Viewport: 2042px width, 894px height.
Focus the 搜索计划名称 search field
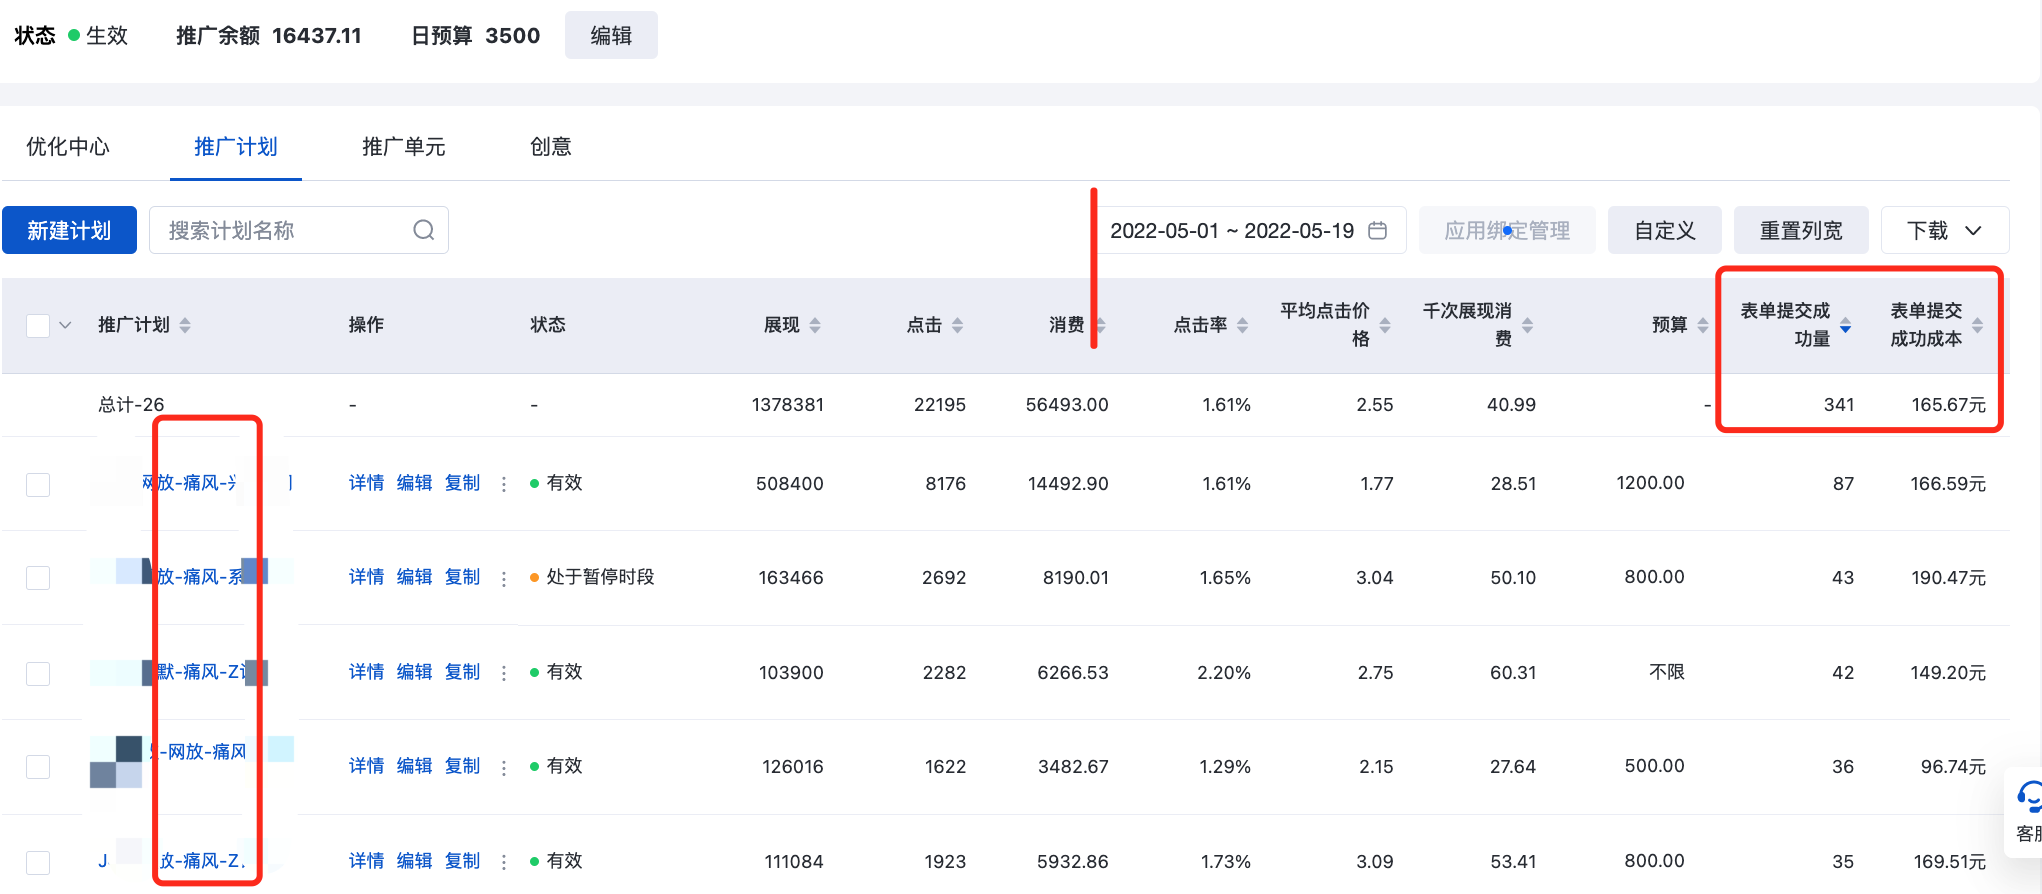pos(285,231)
